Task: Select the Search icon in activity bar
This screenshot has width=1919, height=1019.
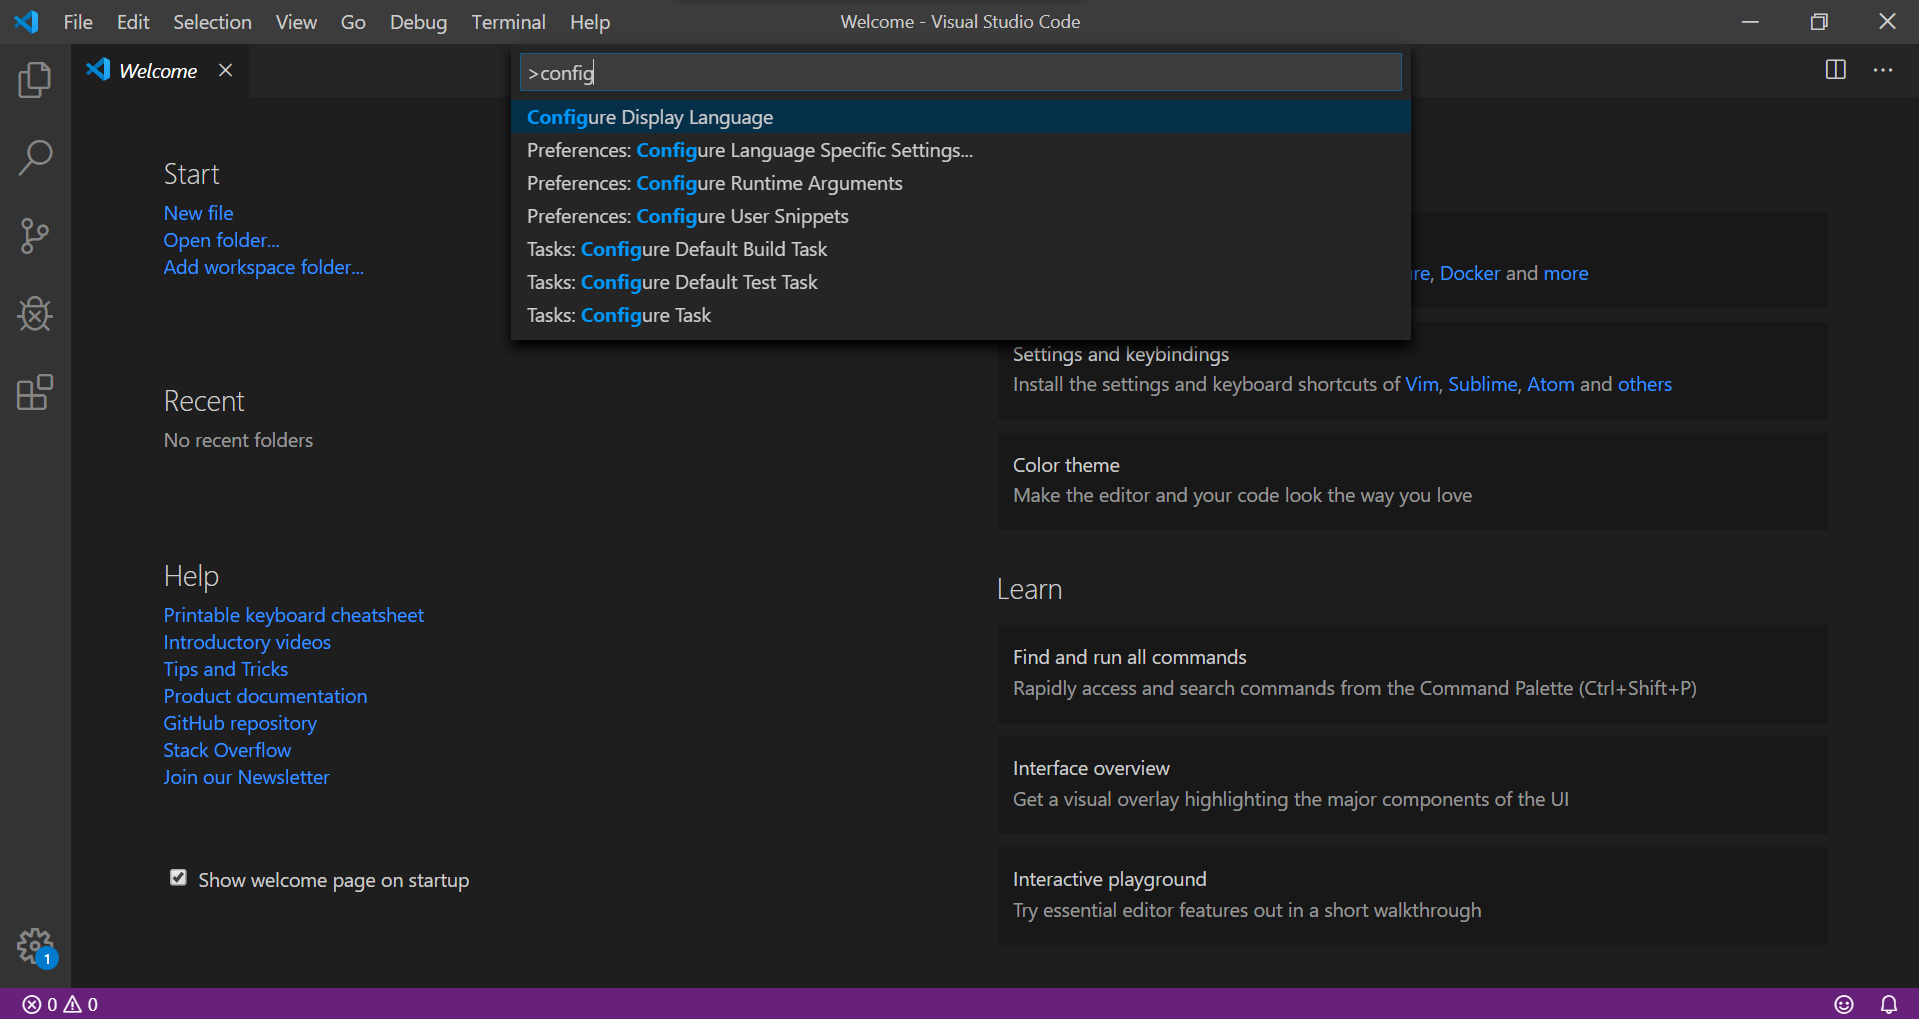Action: [35, 157]
